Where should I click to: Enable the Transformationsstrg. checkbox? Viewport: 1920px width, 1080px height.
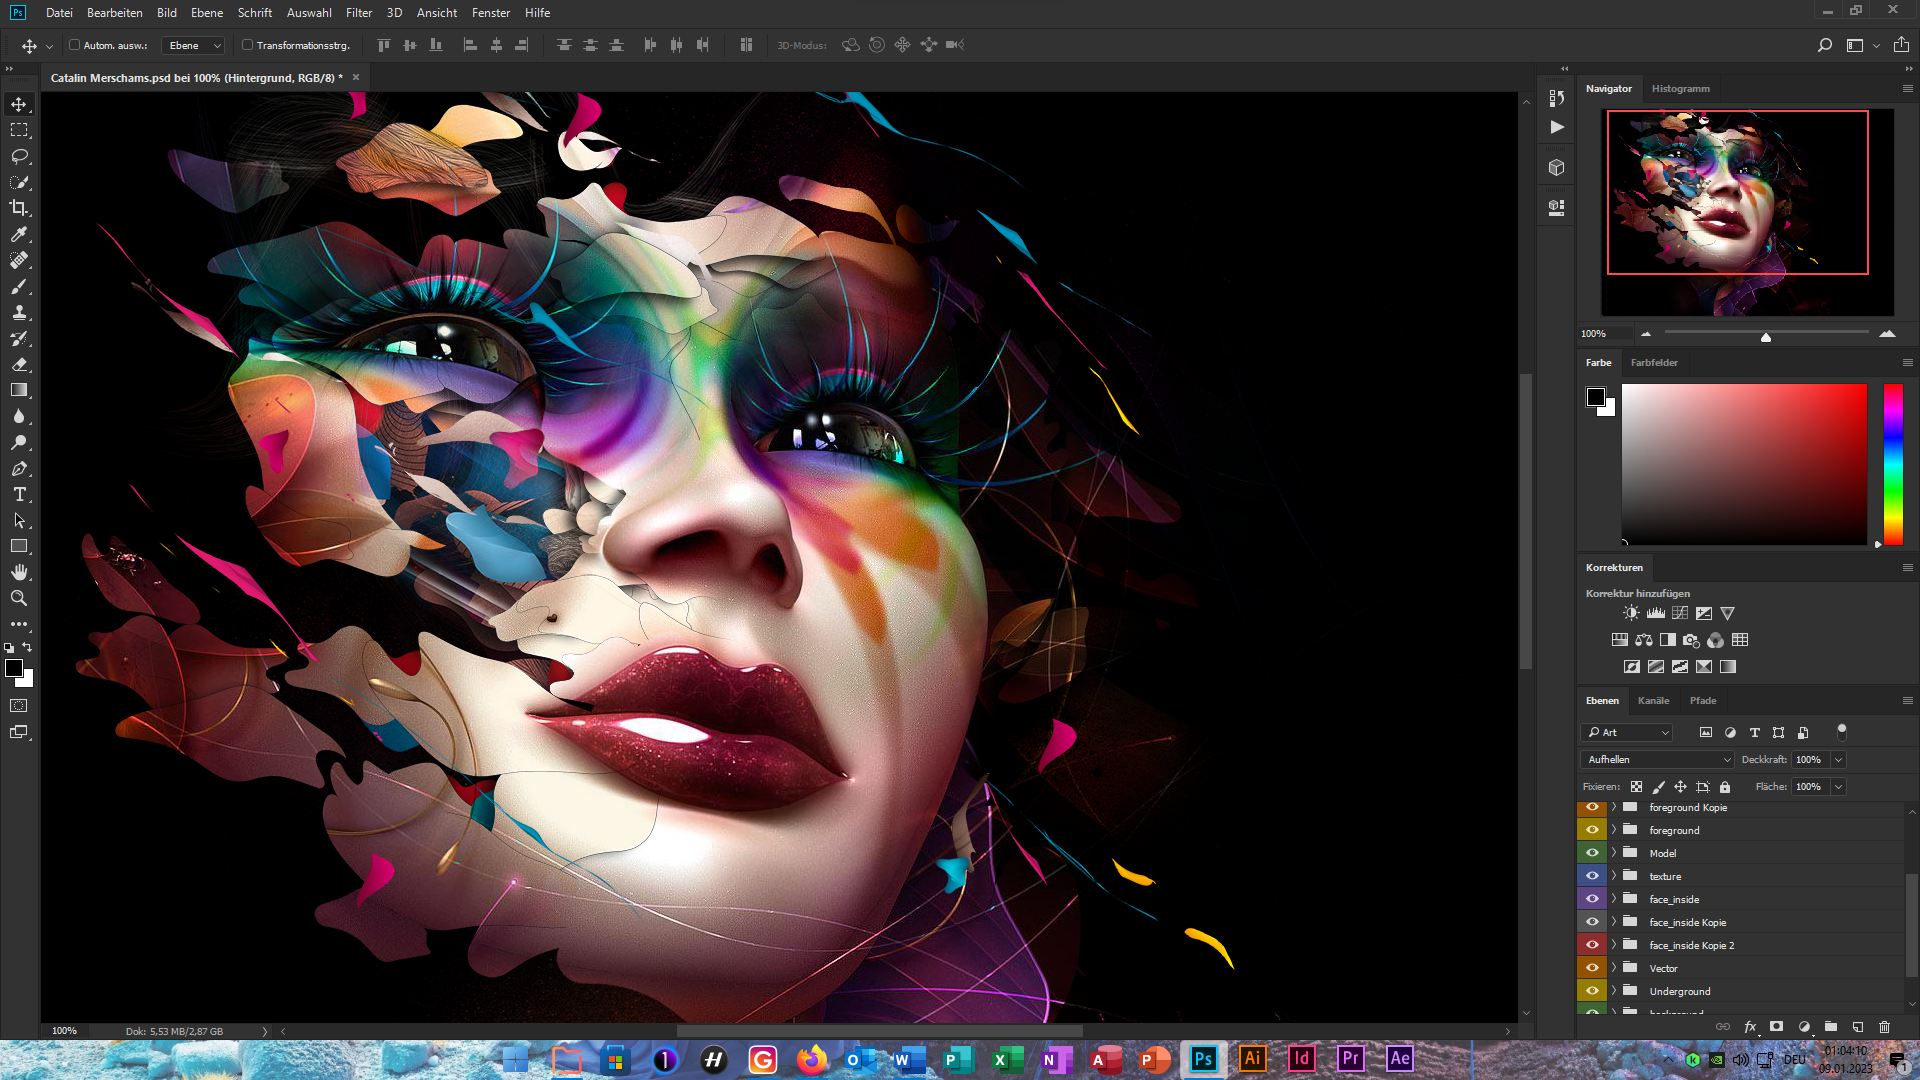click(x=247, y=45)
